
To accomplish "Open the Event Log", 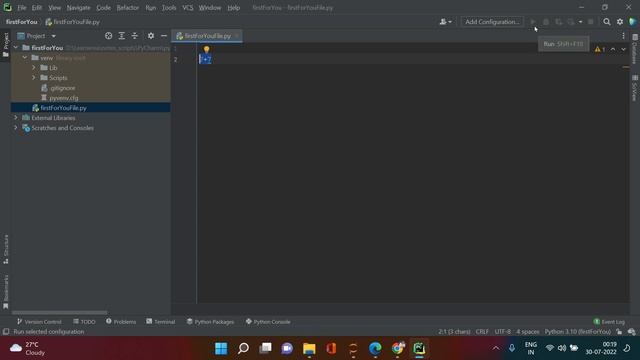I will click(x=609, y=322).
